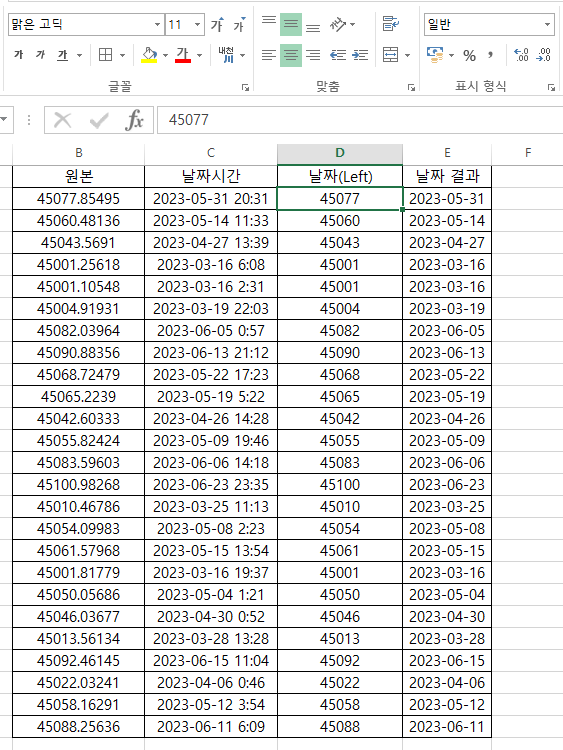
Task: Open the number format dropdown 일반
Action: pos(489,24)
